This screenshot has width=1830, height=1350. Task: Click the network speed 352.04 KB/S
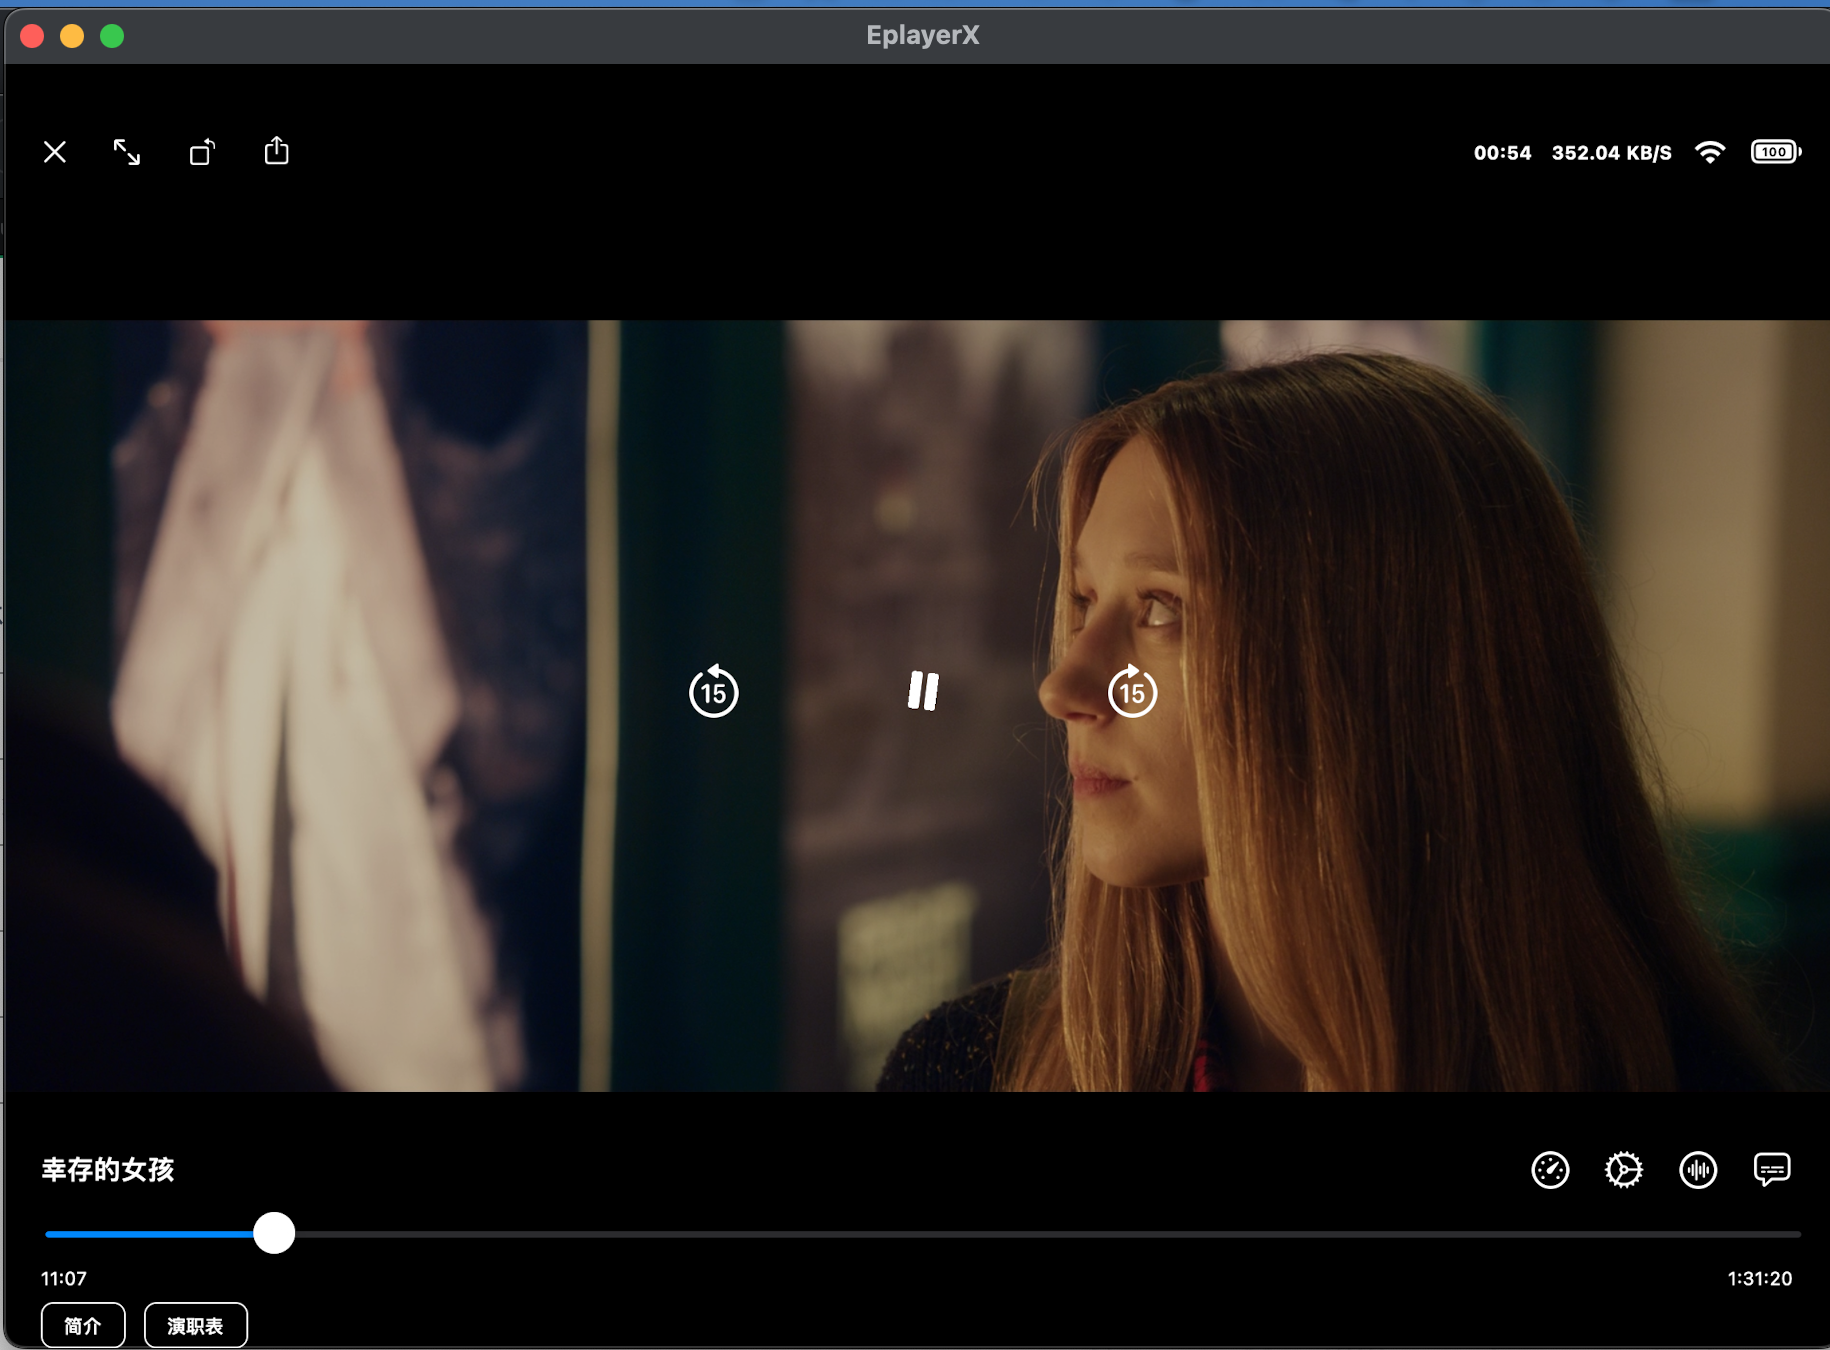(x=1612, y=153)
